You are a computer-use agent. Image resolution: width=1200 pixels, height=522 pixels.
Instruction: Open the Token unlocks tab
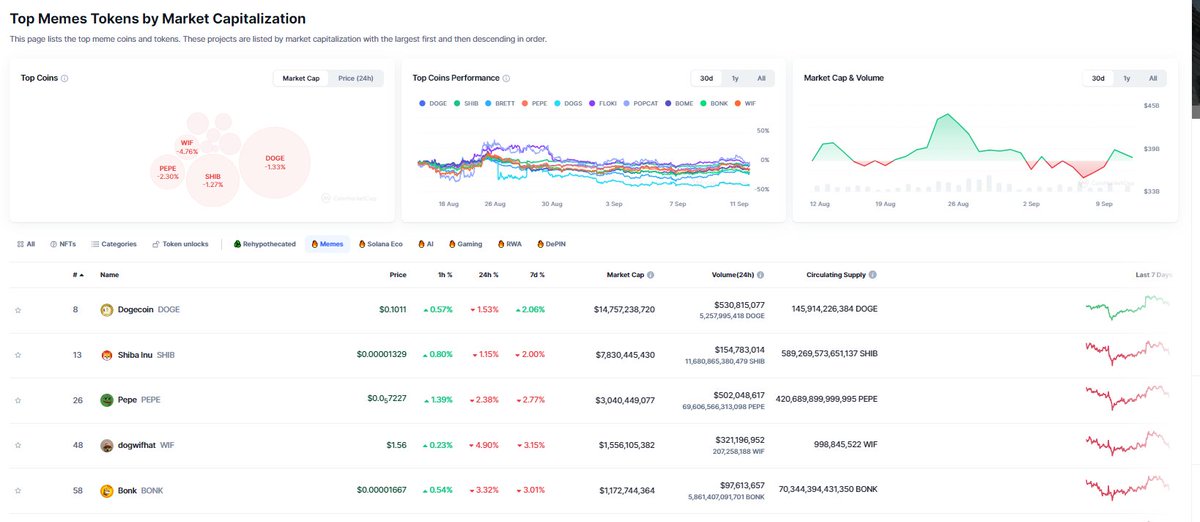(x=180, y=244)
